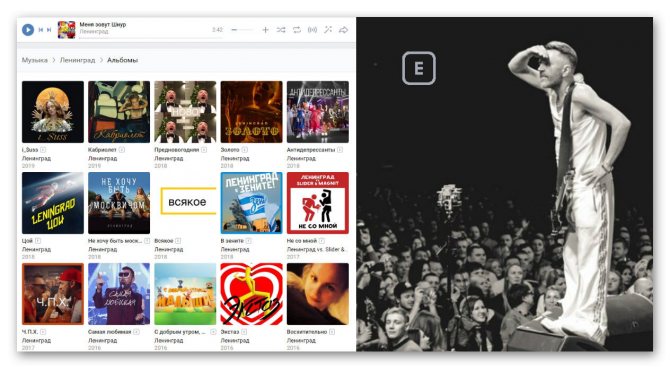Viewport: 670px width, 369px height.
Task: Share the current track
Action: pyautogui.click(x=344, y=30)
